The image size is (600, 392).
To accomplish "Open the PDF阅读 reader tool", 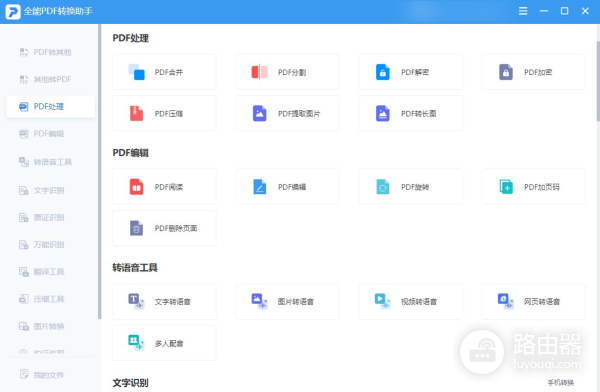I will point(164,187).
